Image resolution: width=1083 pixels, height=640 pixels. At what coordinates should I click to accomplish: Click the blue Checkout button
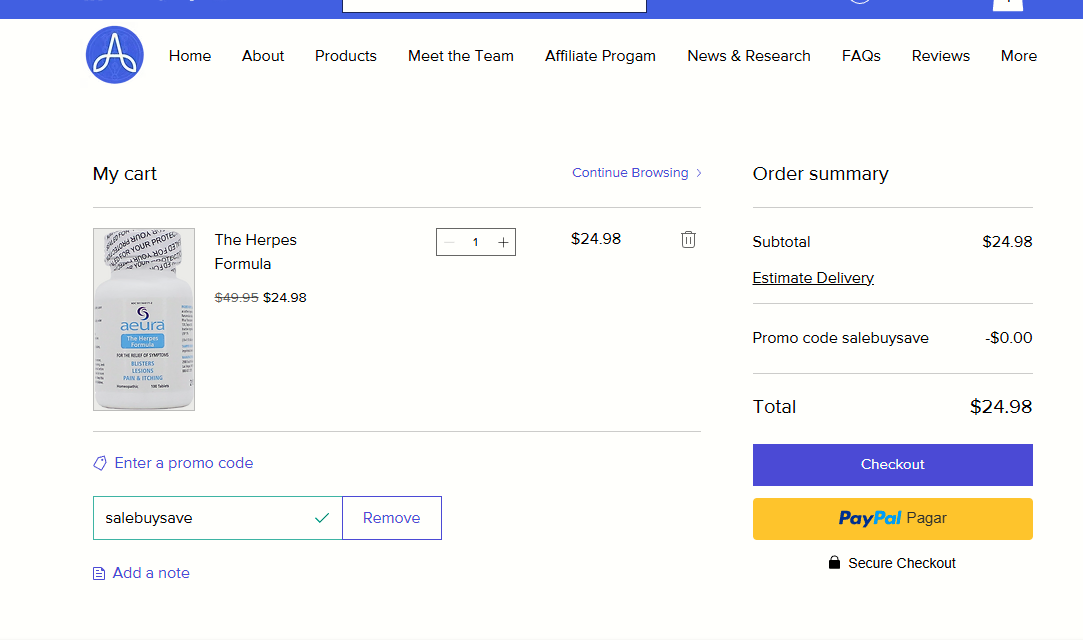click(x=892, y=465)
